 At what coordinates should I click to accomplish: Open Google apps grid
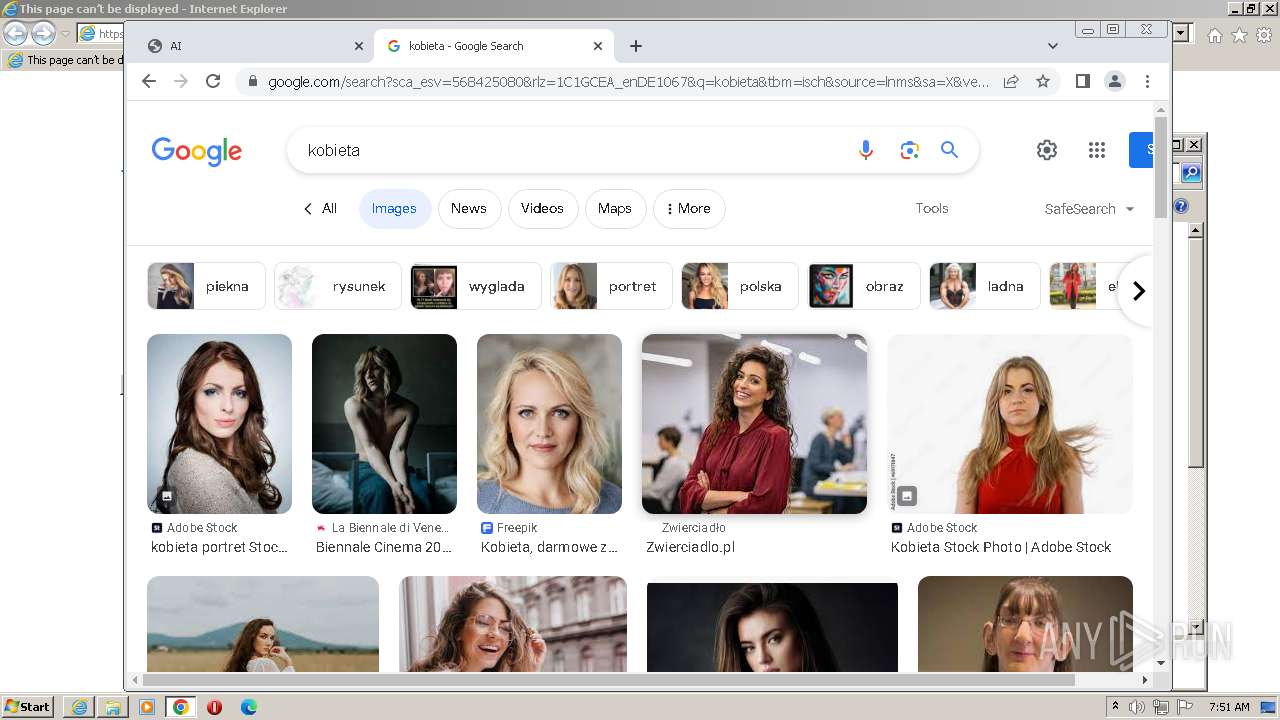pos(1097,150)
